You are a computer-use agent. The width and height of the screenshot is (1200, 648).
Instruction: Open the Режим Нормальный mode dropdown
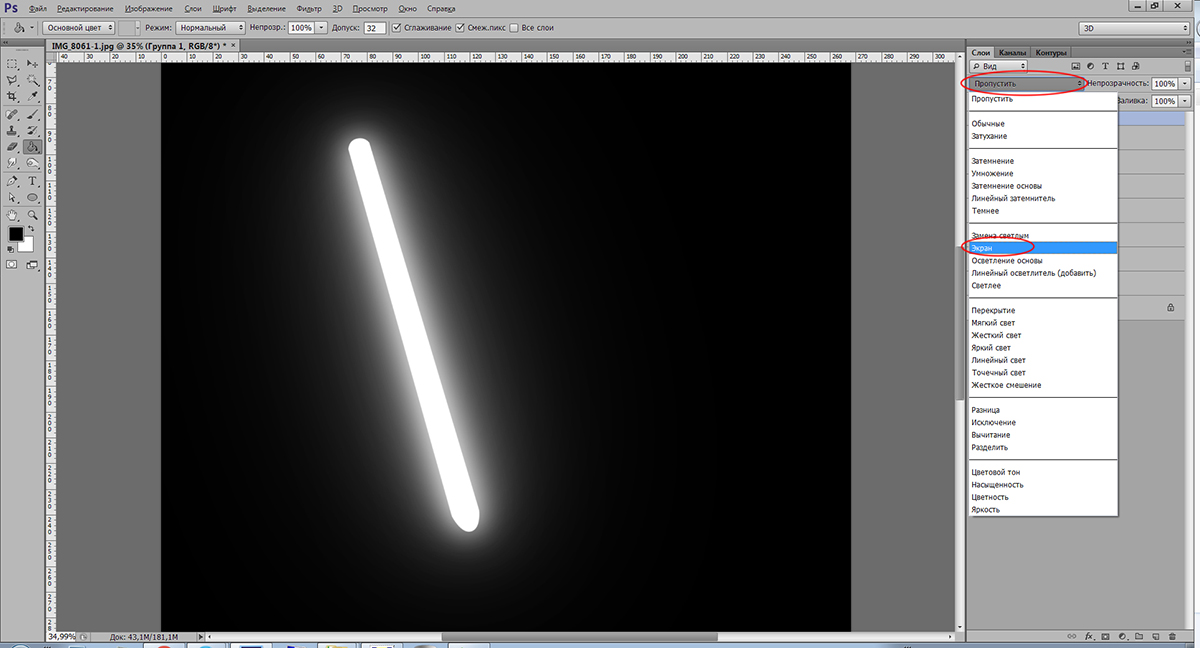212,28
